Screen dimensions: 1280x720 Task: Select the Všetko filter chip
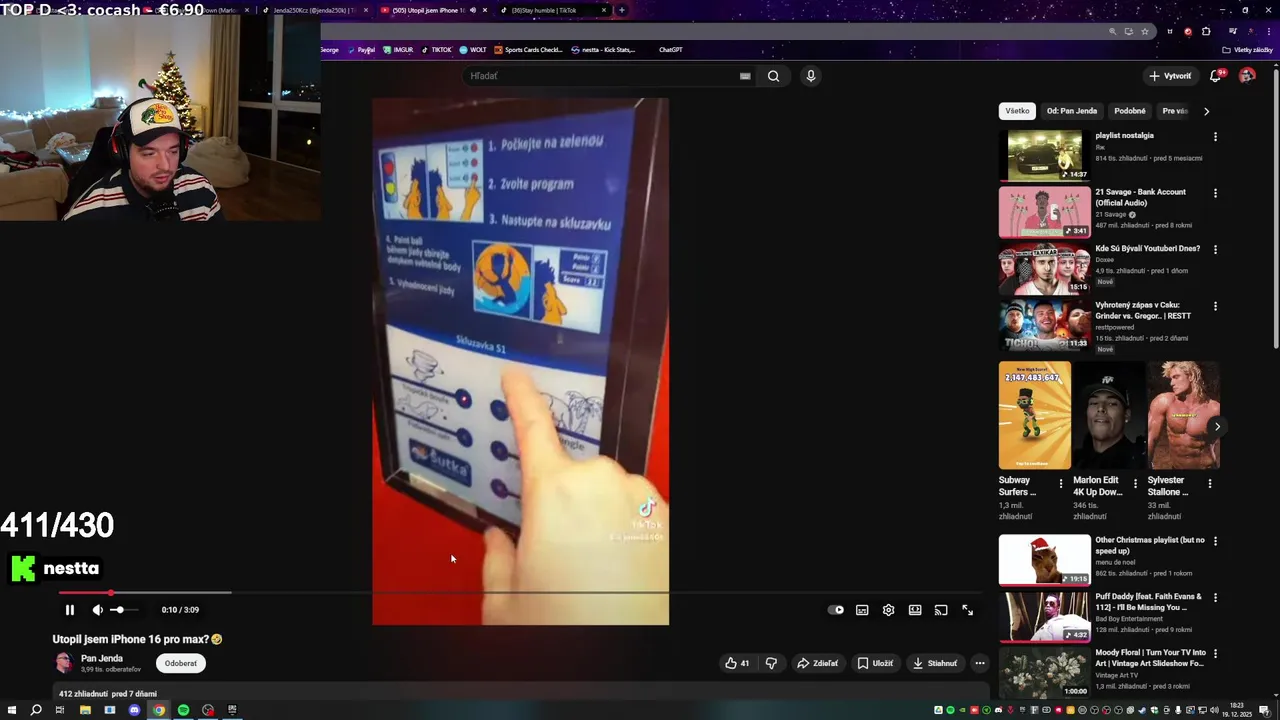click(1017, 111)
